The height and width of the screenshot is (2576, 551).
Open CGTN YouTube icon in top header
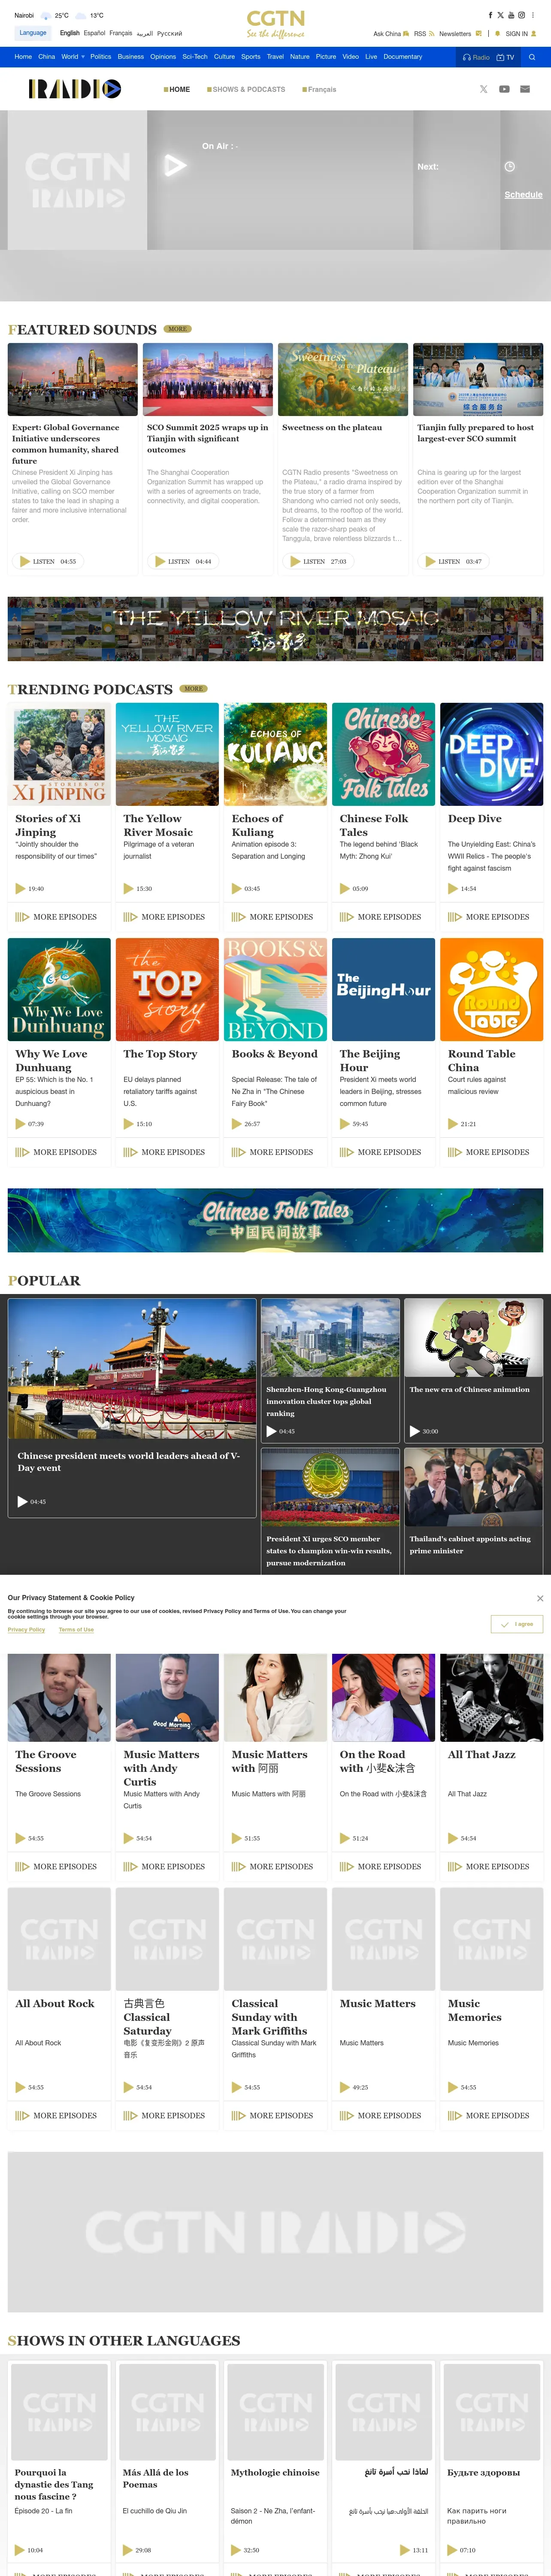511,15
